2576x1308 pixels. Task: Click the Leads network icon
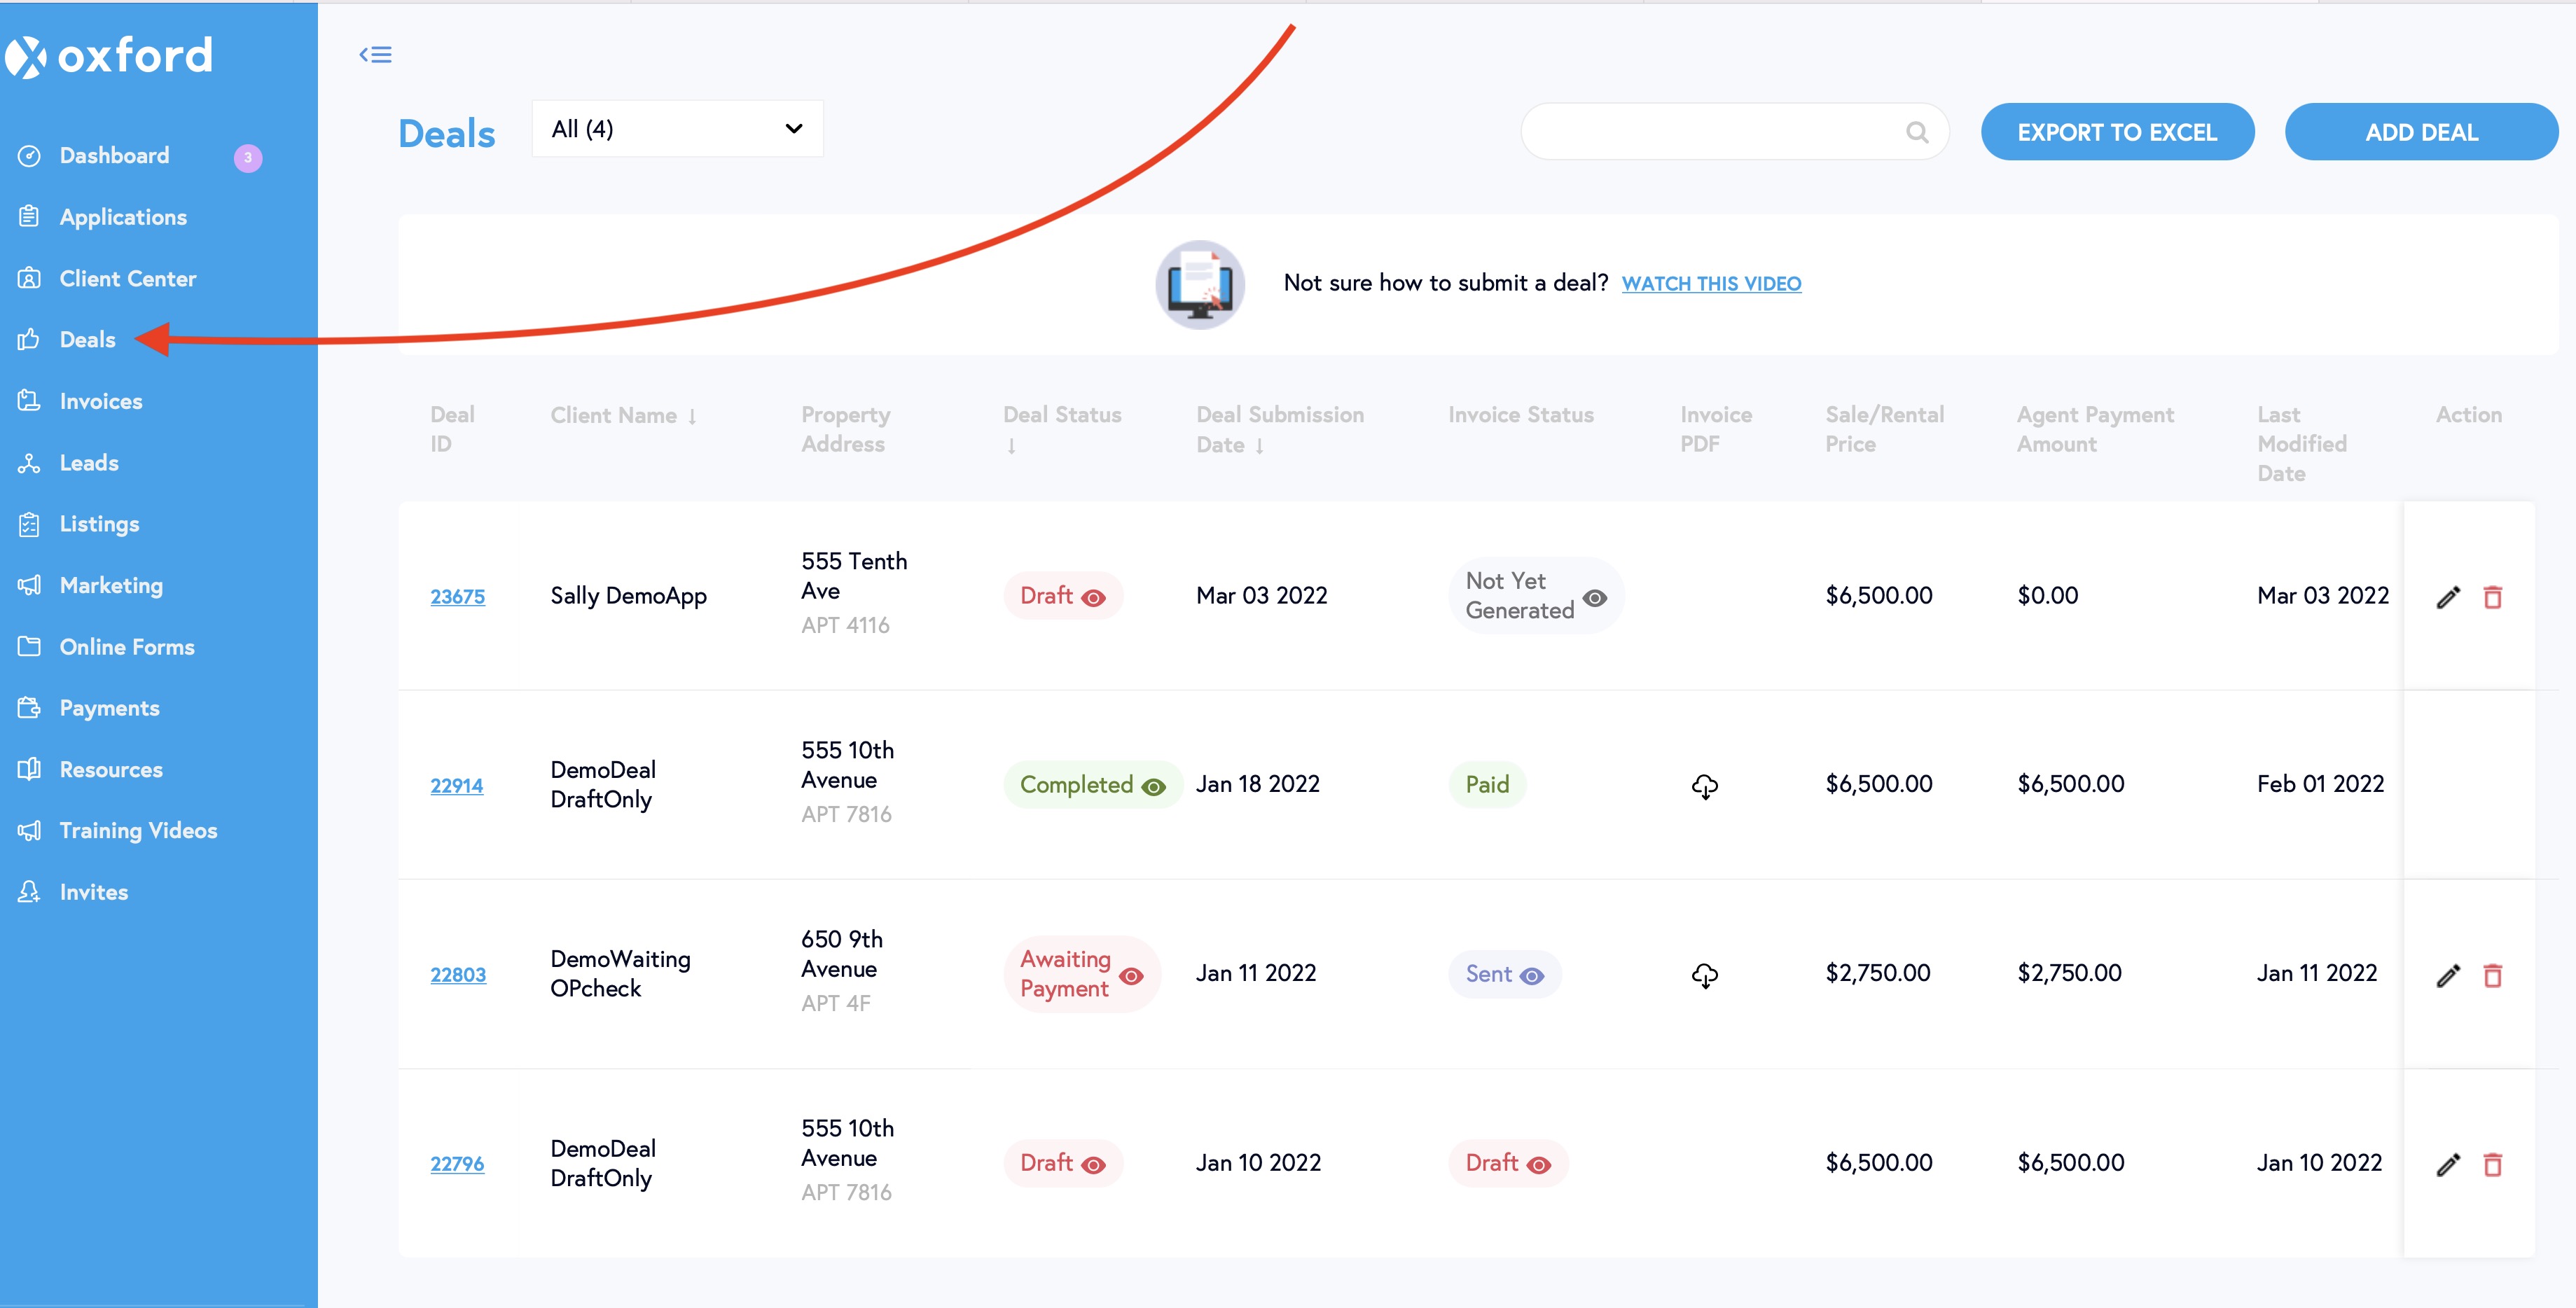(x=29, y=463)
